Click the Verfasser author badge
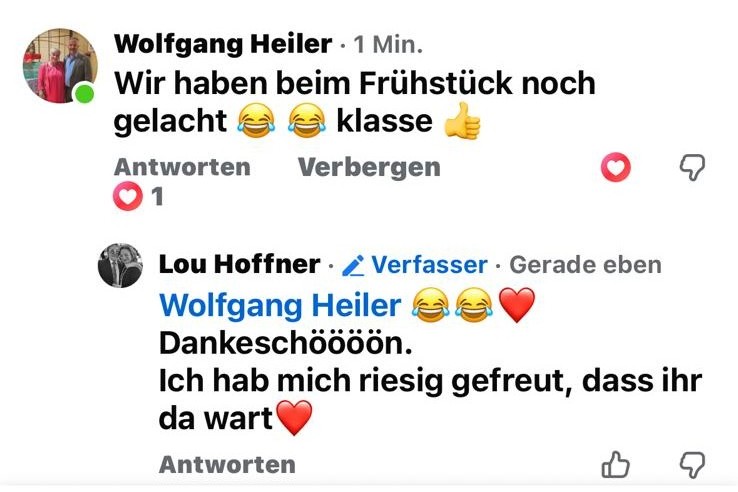This screenshot has height=492, width=738. 415,265
